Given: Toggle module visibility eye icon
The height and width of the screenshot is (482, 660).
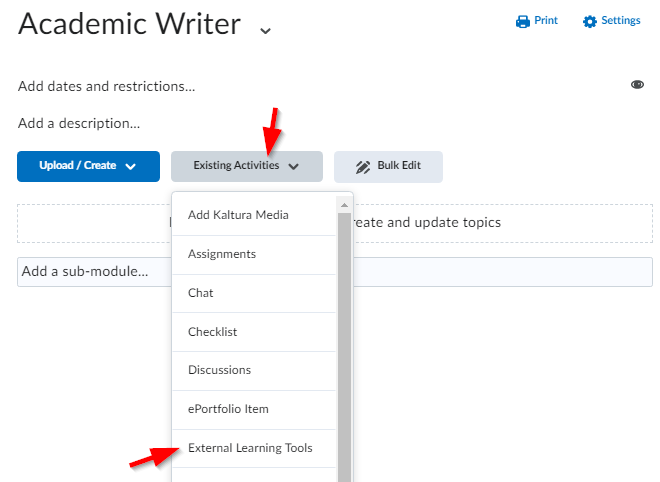Looking at the screenshot, I should (637, 85).
